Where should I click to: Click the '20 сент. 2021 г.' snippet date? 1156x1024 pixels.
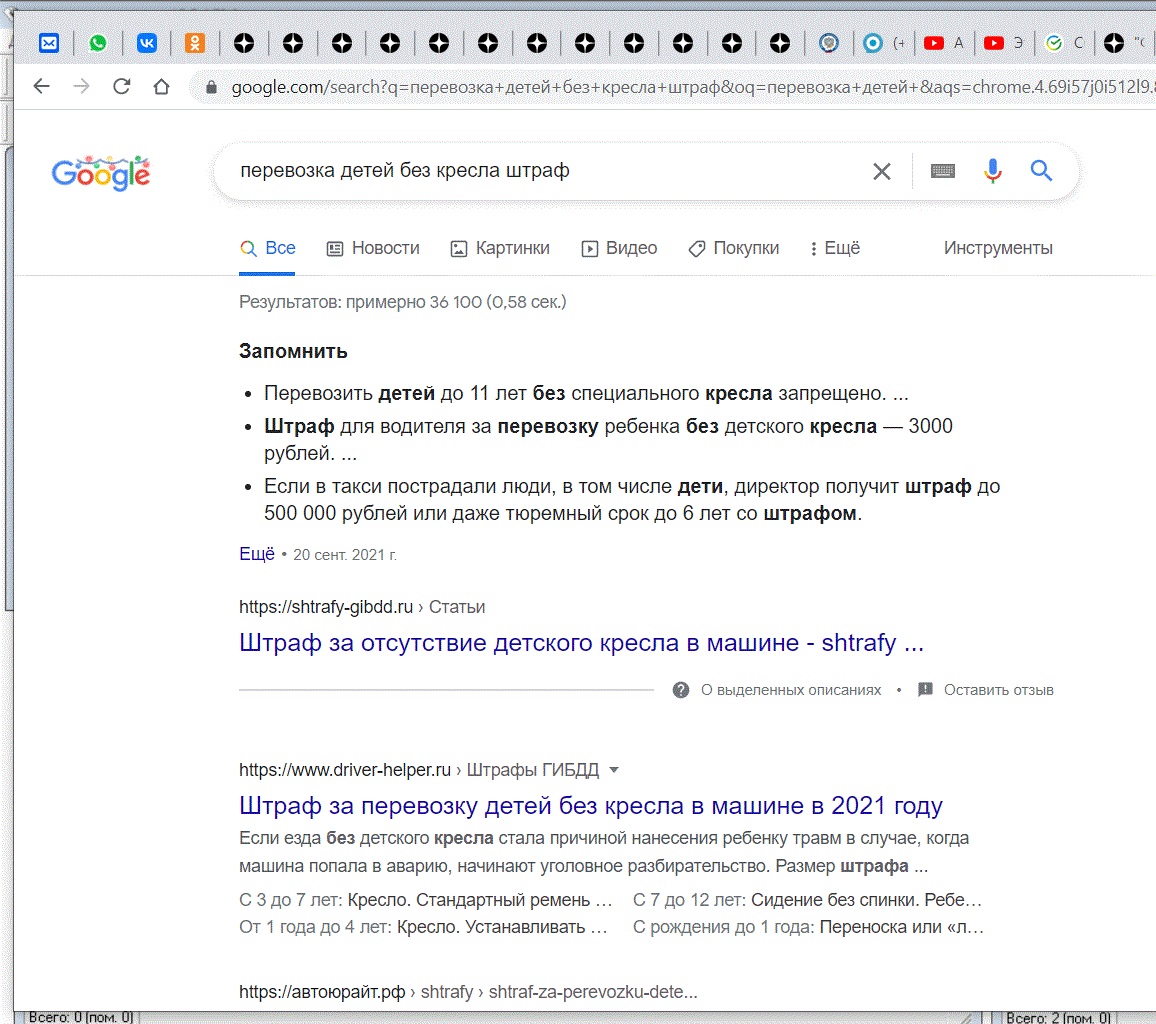344,554
